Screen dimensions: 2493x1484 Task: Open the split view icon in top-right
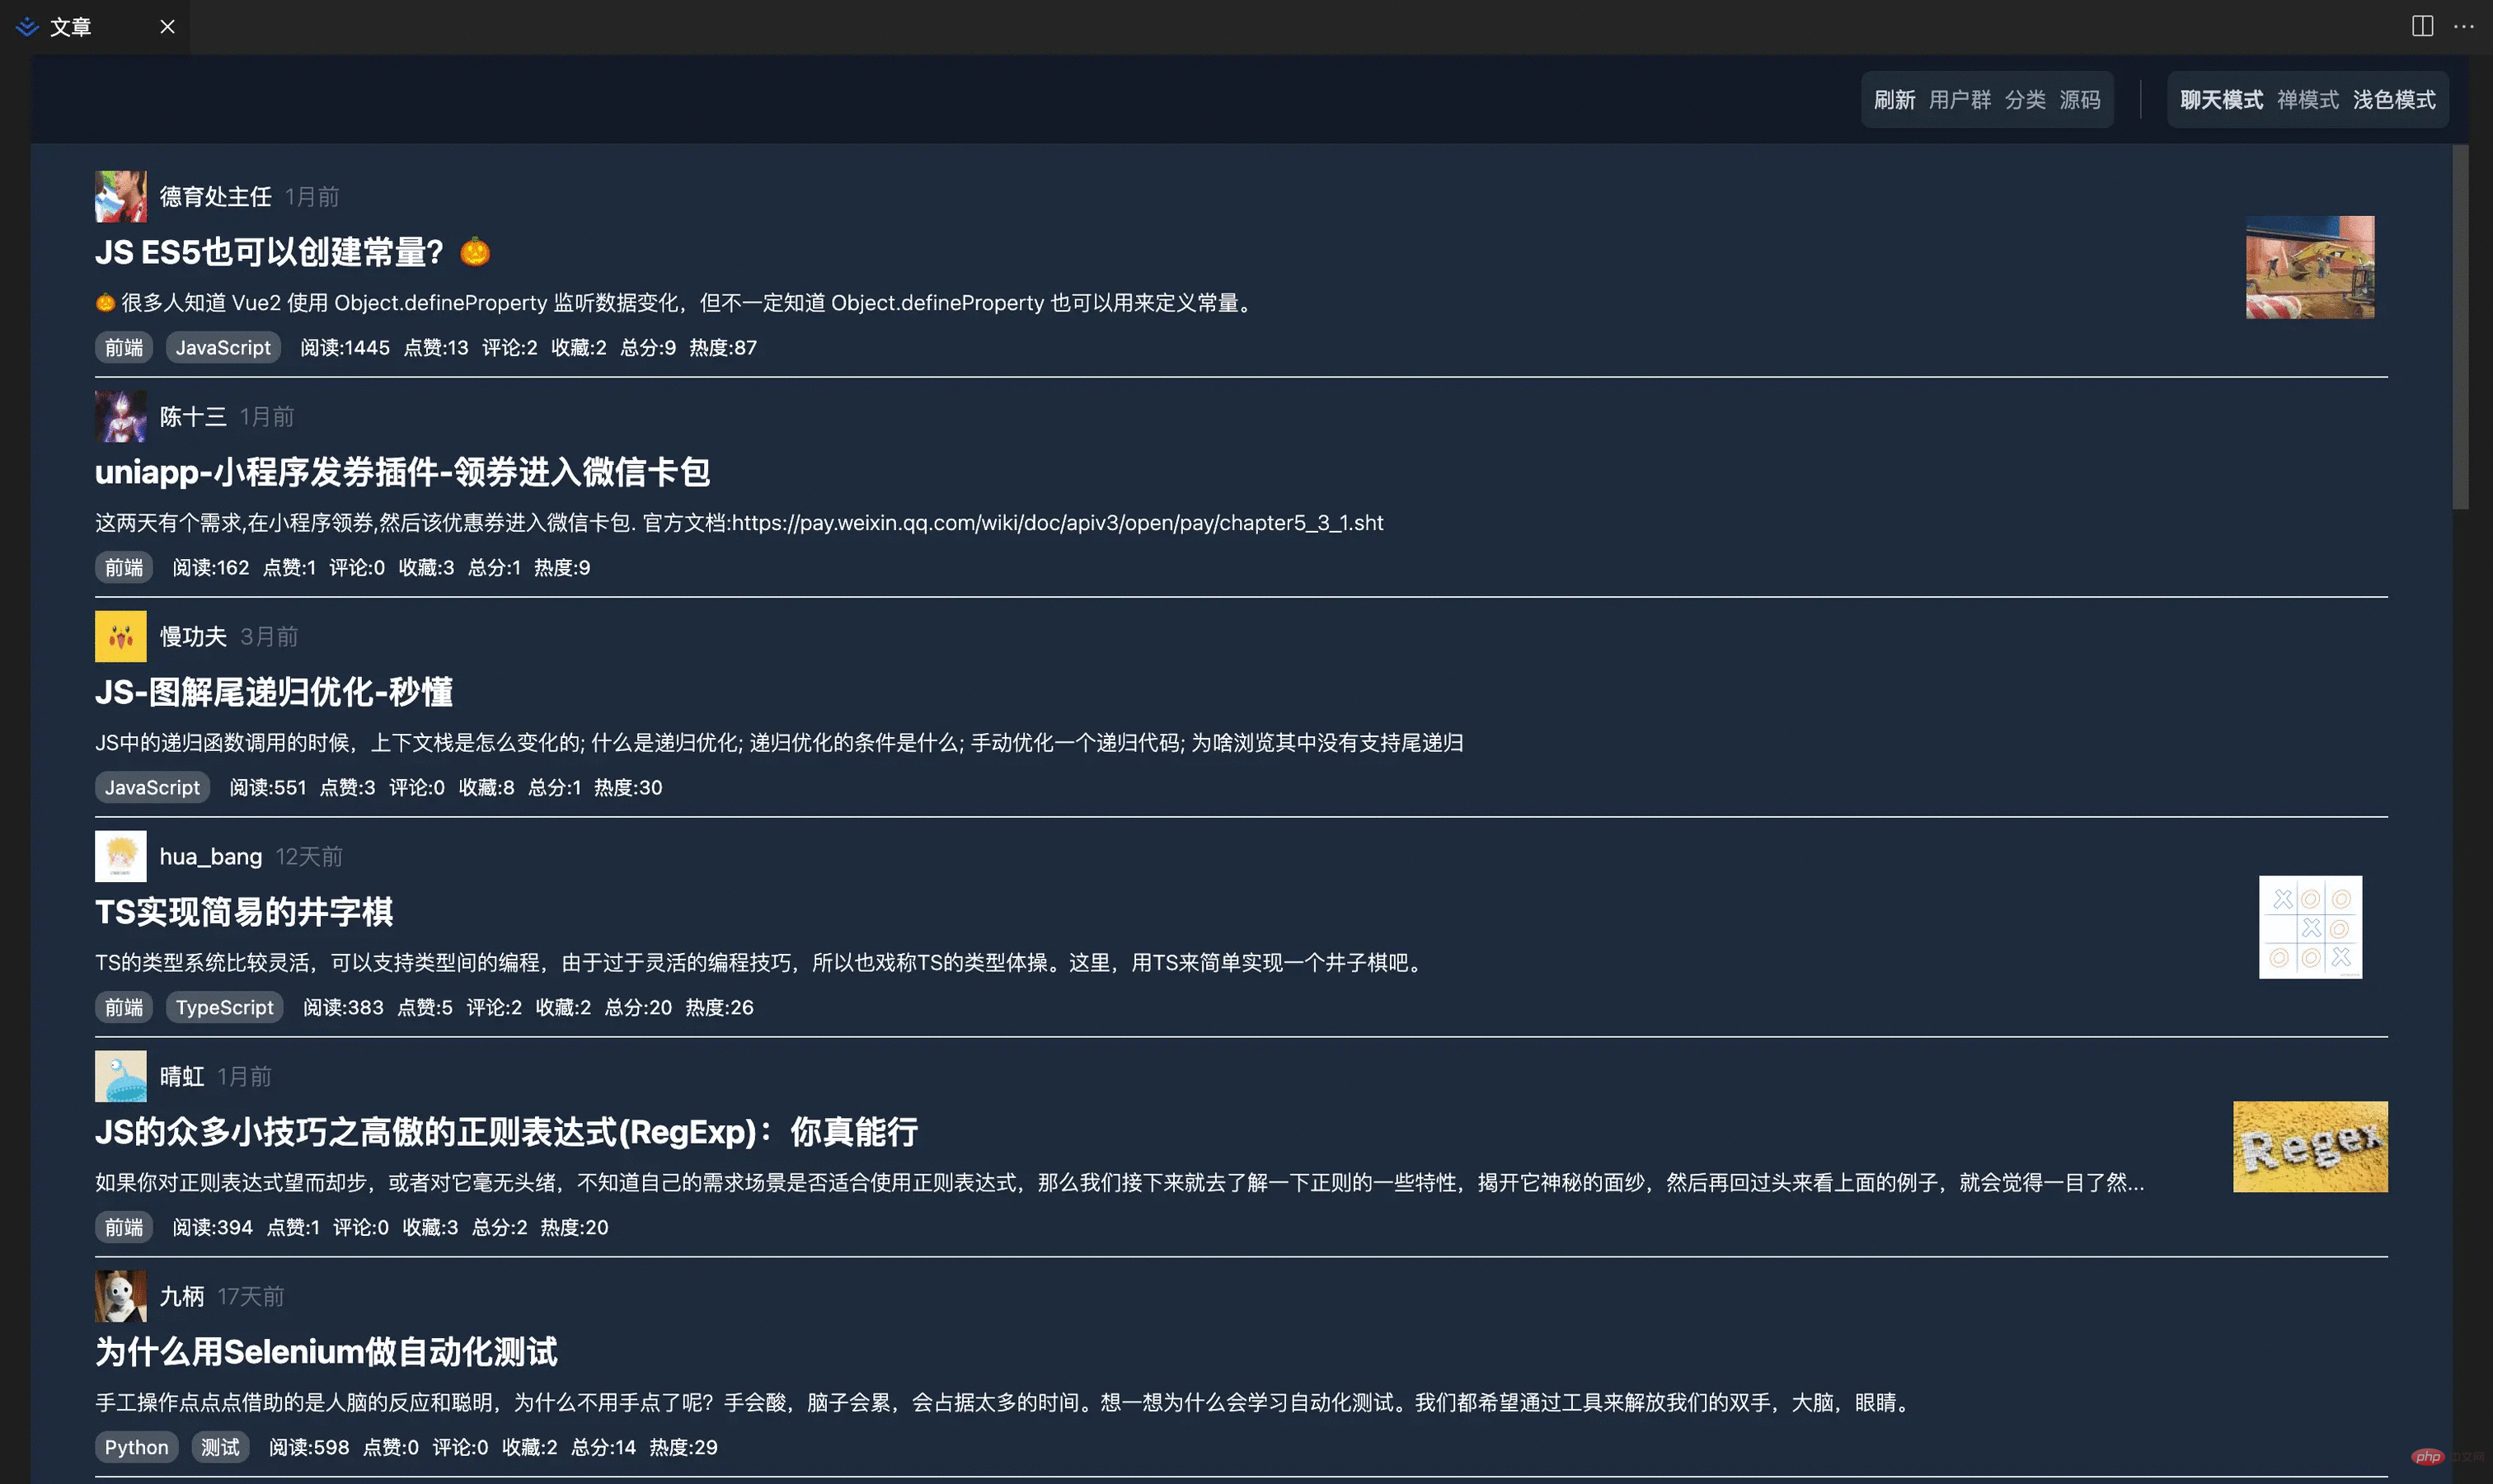tap(2421, 26)
